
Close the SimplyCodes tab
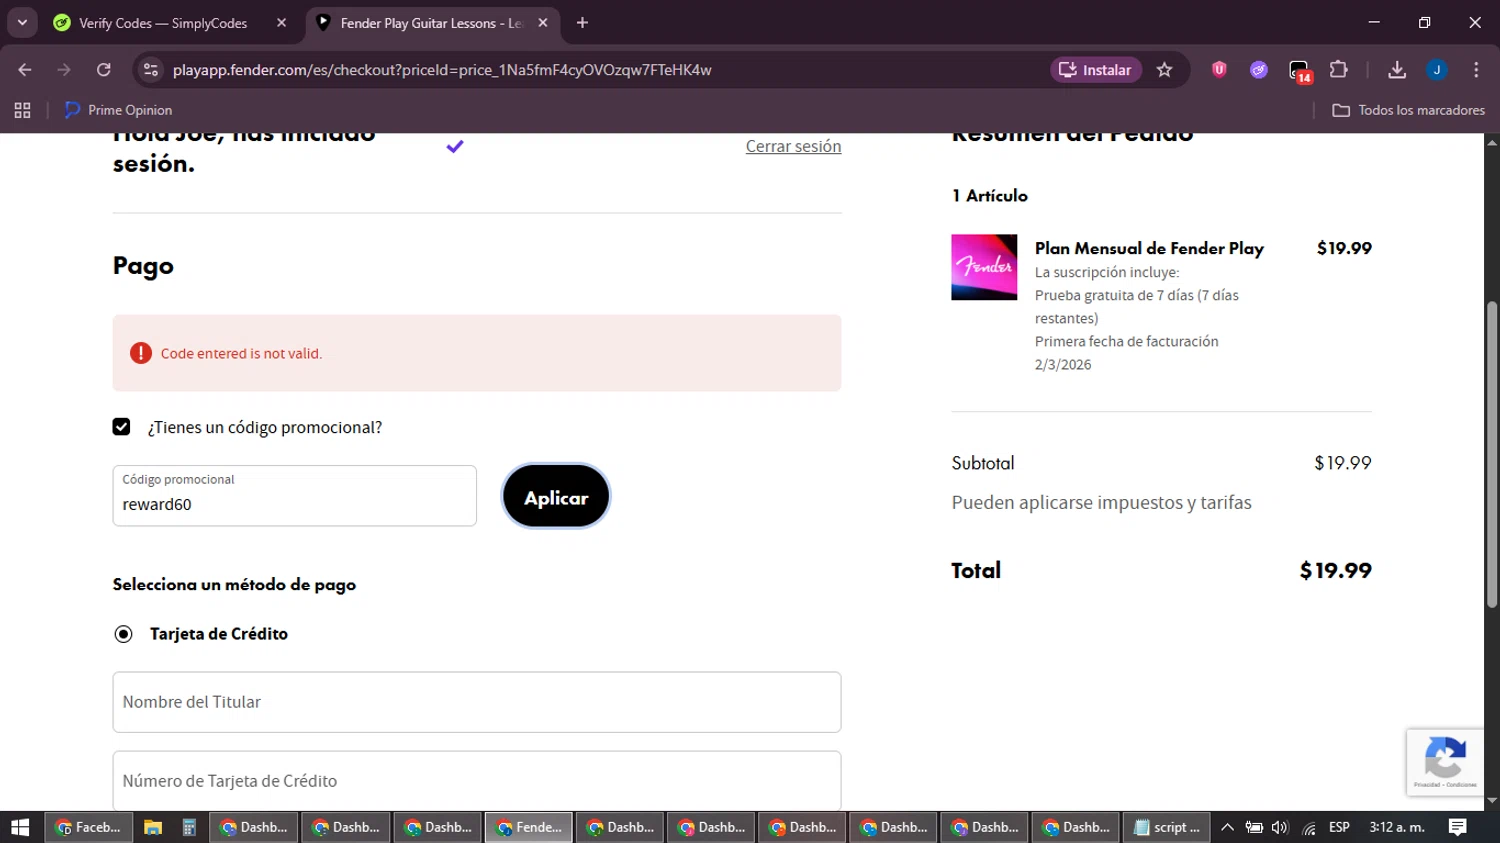tap(282, 23)
